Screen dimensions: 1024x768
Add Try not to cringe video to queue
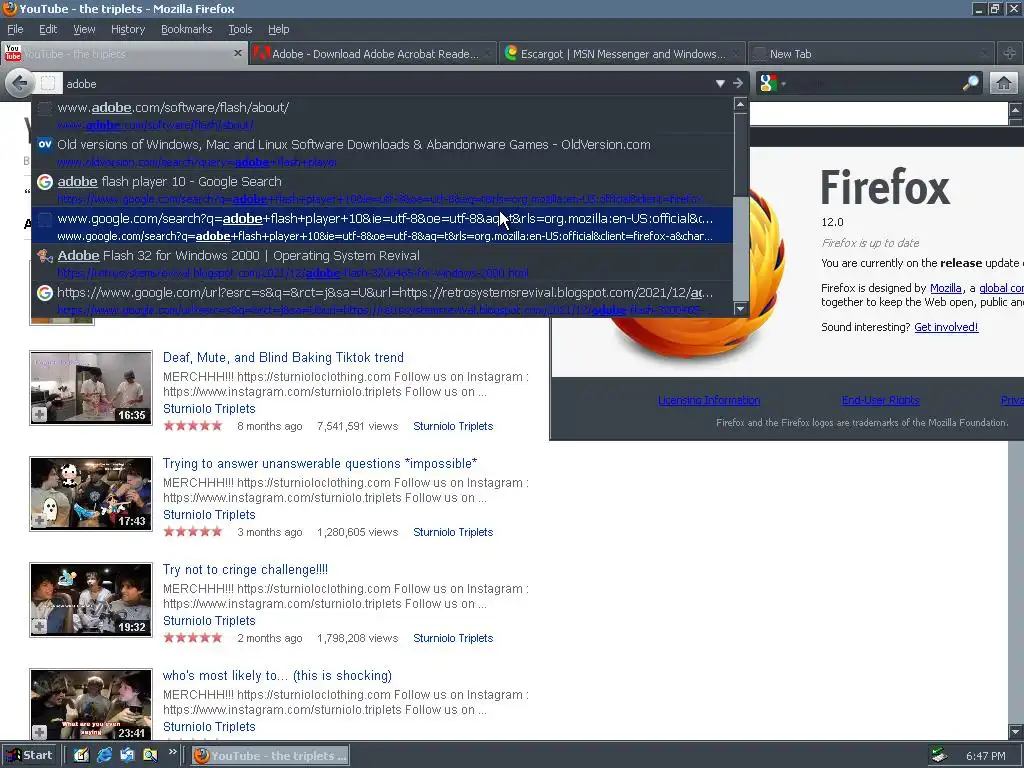(x=39, y=626)
